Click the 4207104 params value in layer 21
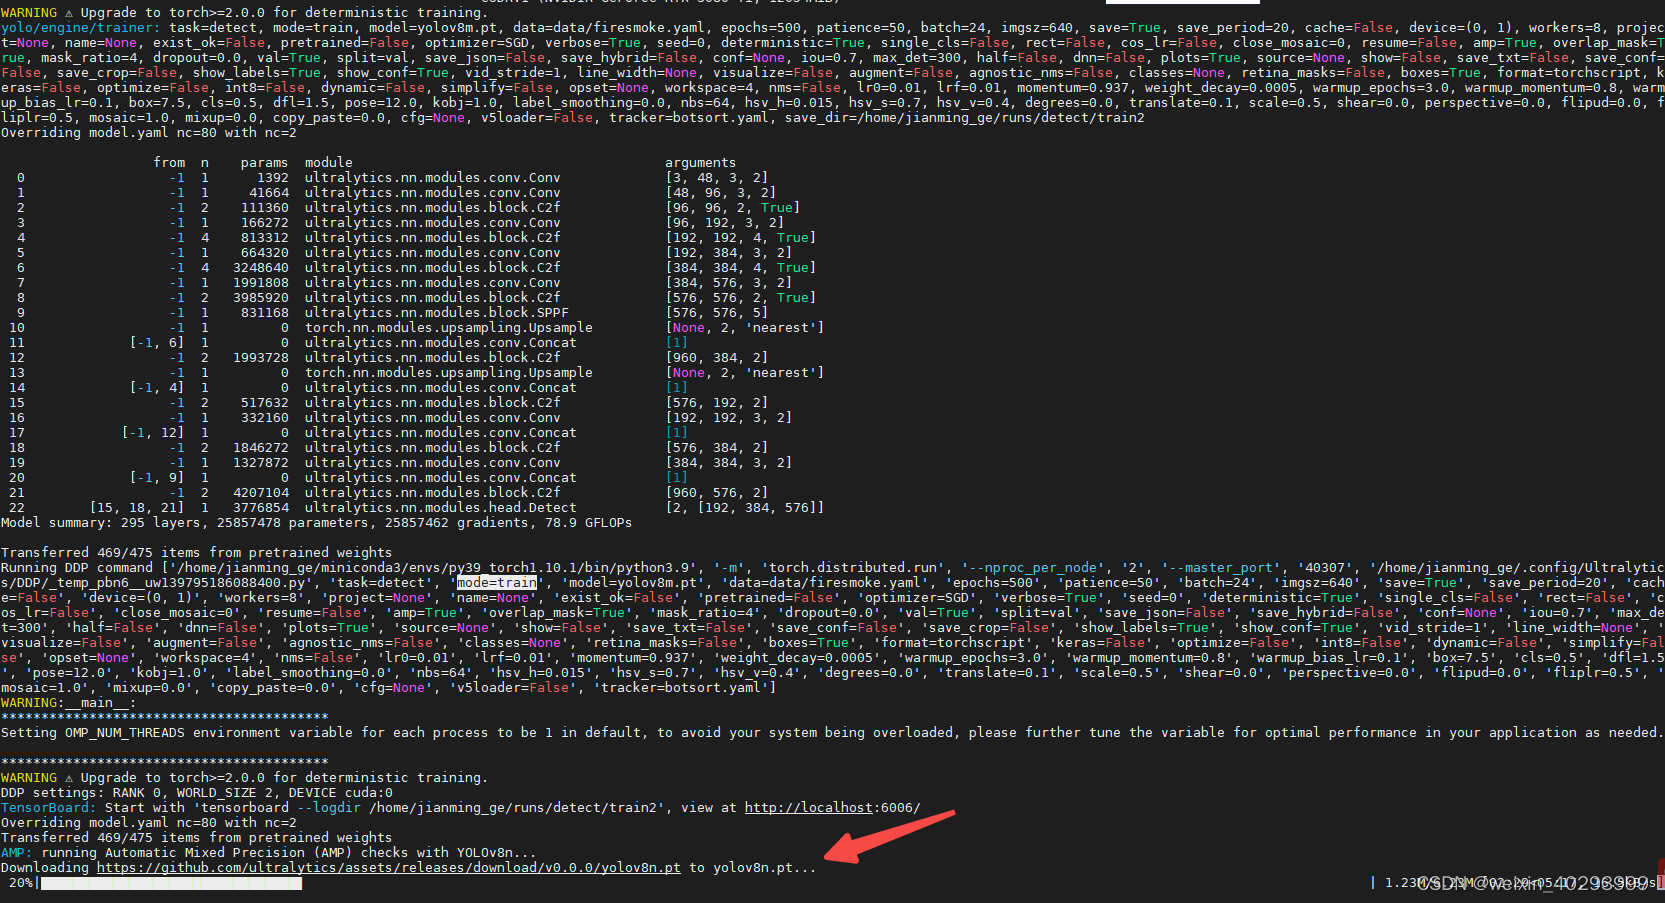The image size is (1665, 903). click(260, 493)
